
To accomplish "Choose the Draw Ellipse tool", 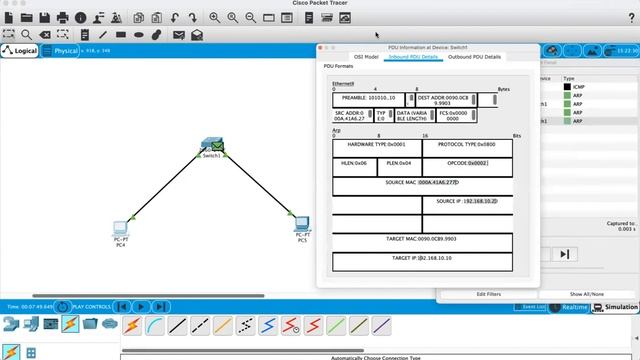I will pyautogui.click(x=139, y=35).
